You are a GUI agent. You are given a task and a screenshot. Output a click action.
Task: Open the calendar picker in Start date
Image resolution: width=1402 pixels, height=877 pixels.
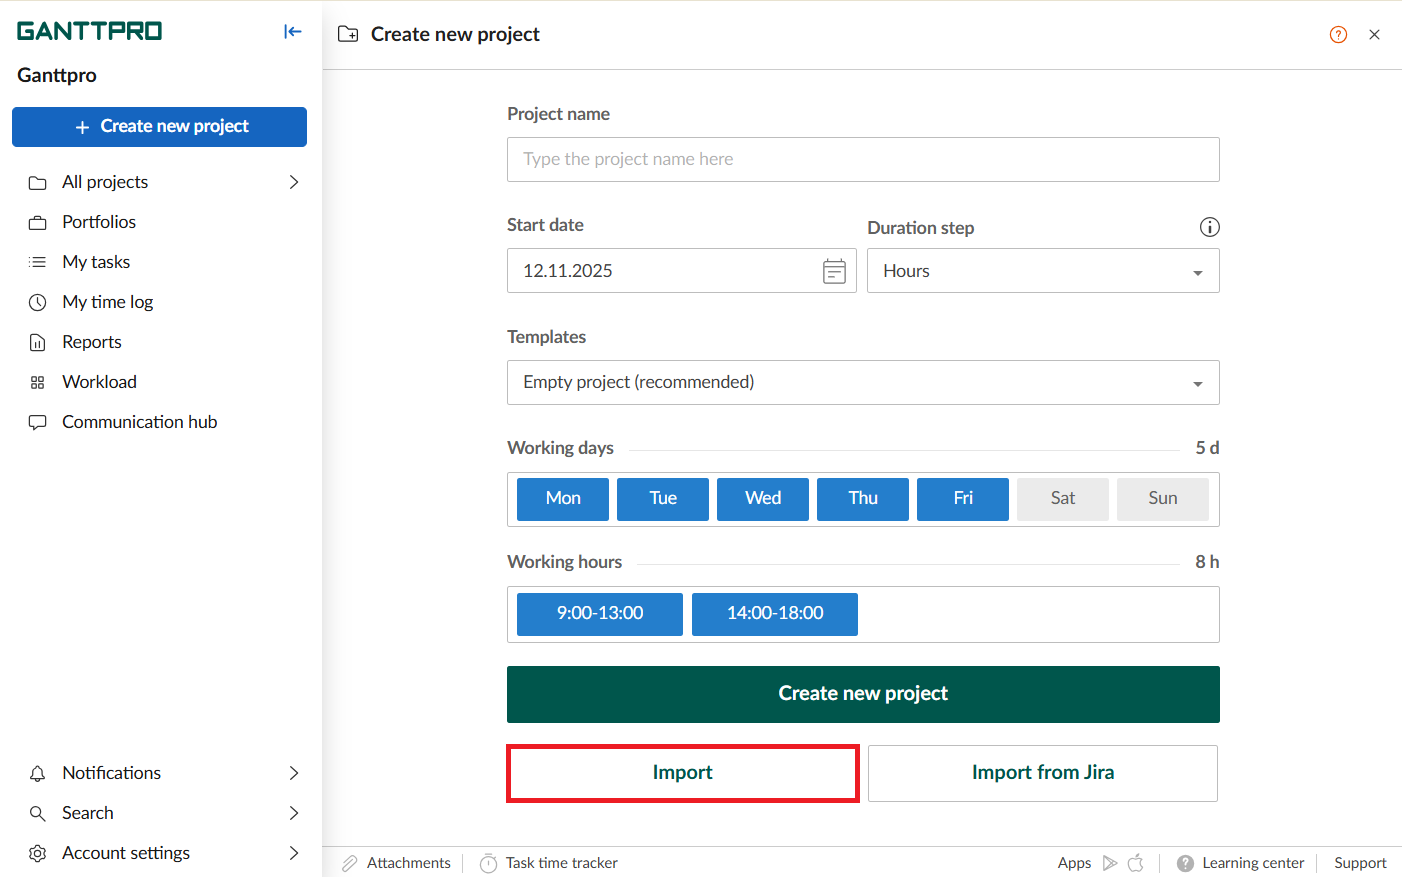coord(834,271)
